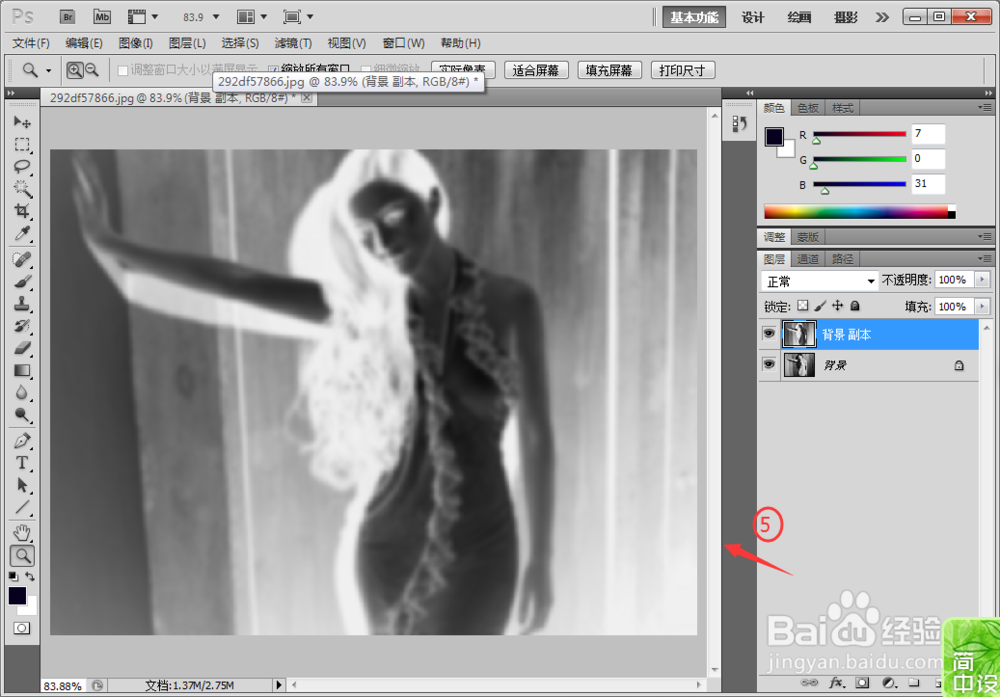Screen dimensions: 1000x697
Task: Select the Path Selection tool
Action: [x=22, y=485]
